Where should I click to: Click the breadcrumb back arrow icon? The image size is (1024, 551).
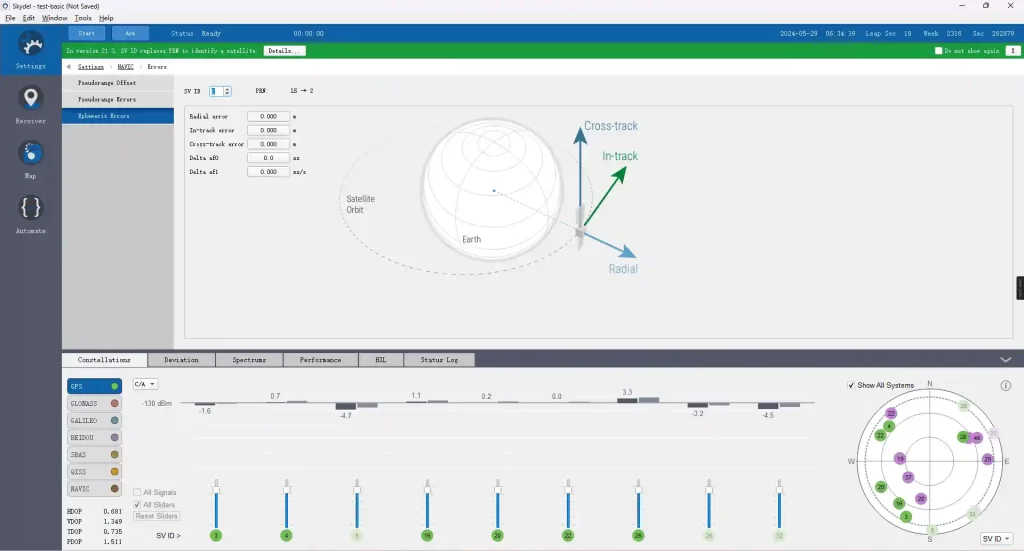coord(68,67)
